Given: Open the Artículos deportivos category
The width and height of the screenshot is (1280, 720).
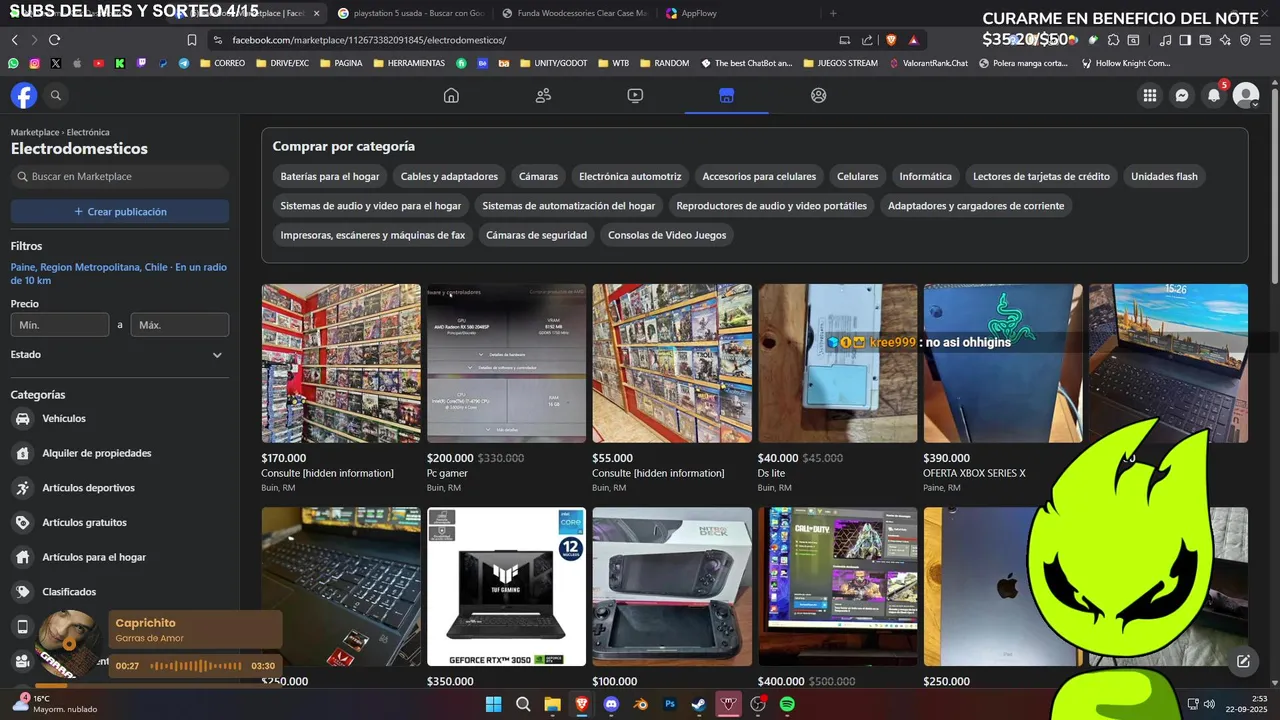Looking at the screenshot, I should [120, 488].
